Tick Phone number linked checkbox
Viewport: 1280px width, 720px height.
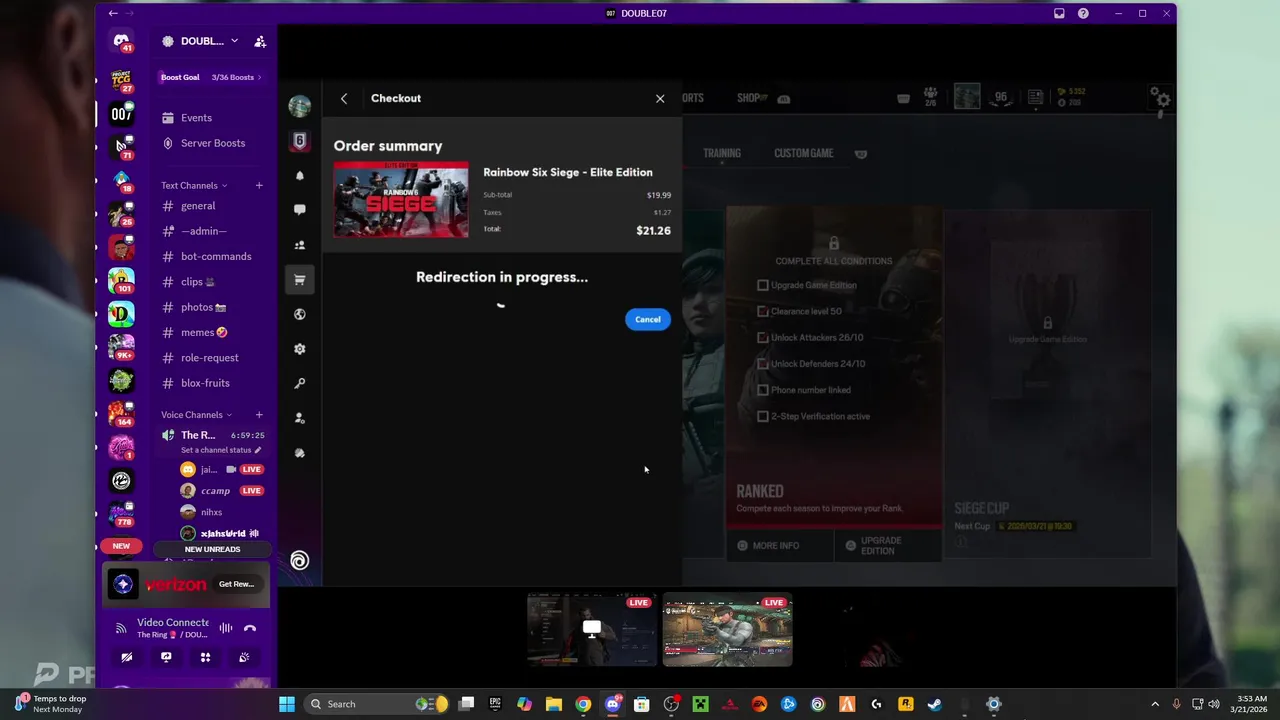point(763,390)
